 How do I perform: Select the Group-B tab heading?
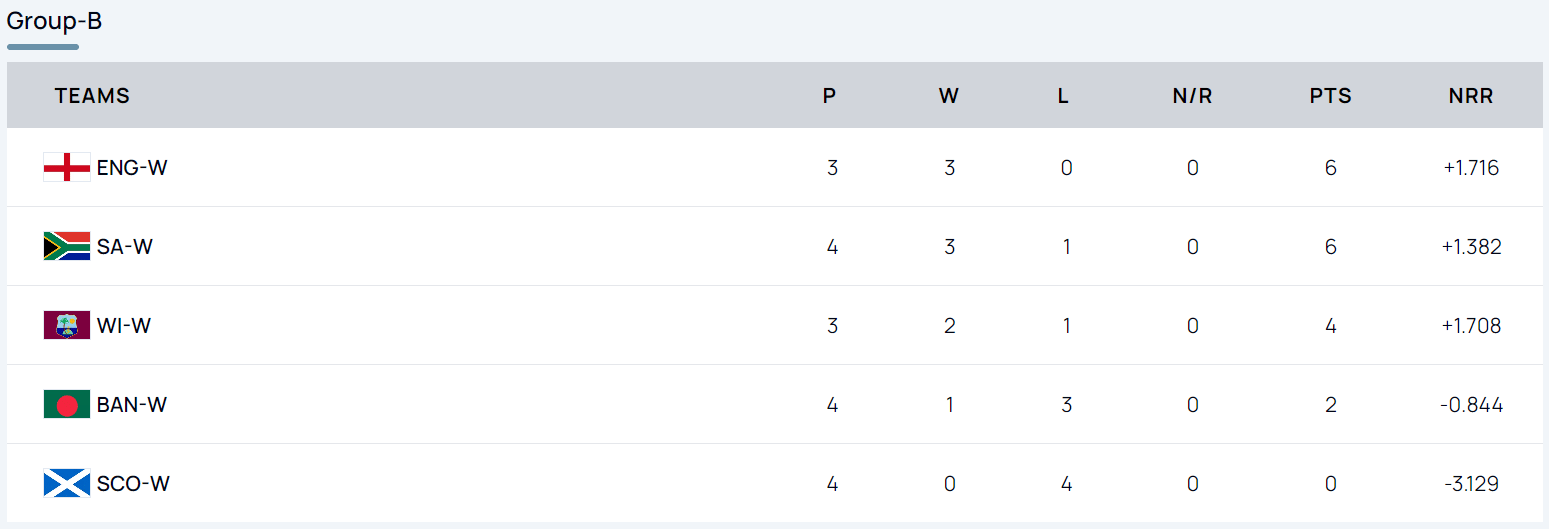tap(54, 21)
